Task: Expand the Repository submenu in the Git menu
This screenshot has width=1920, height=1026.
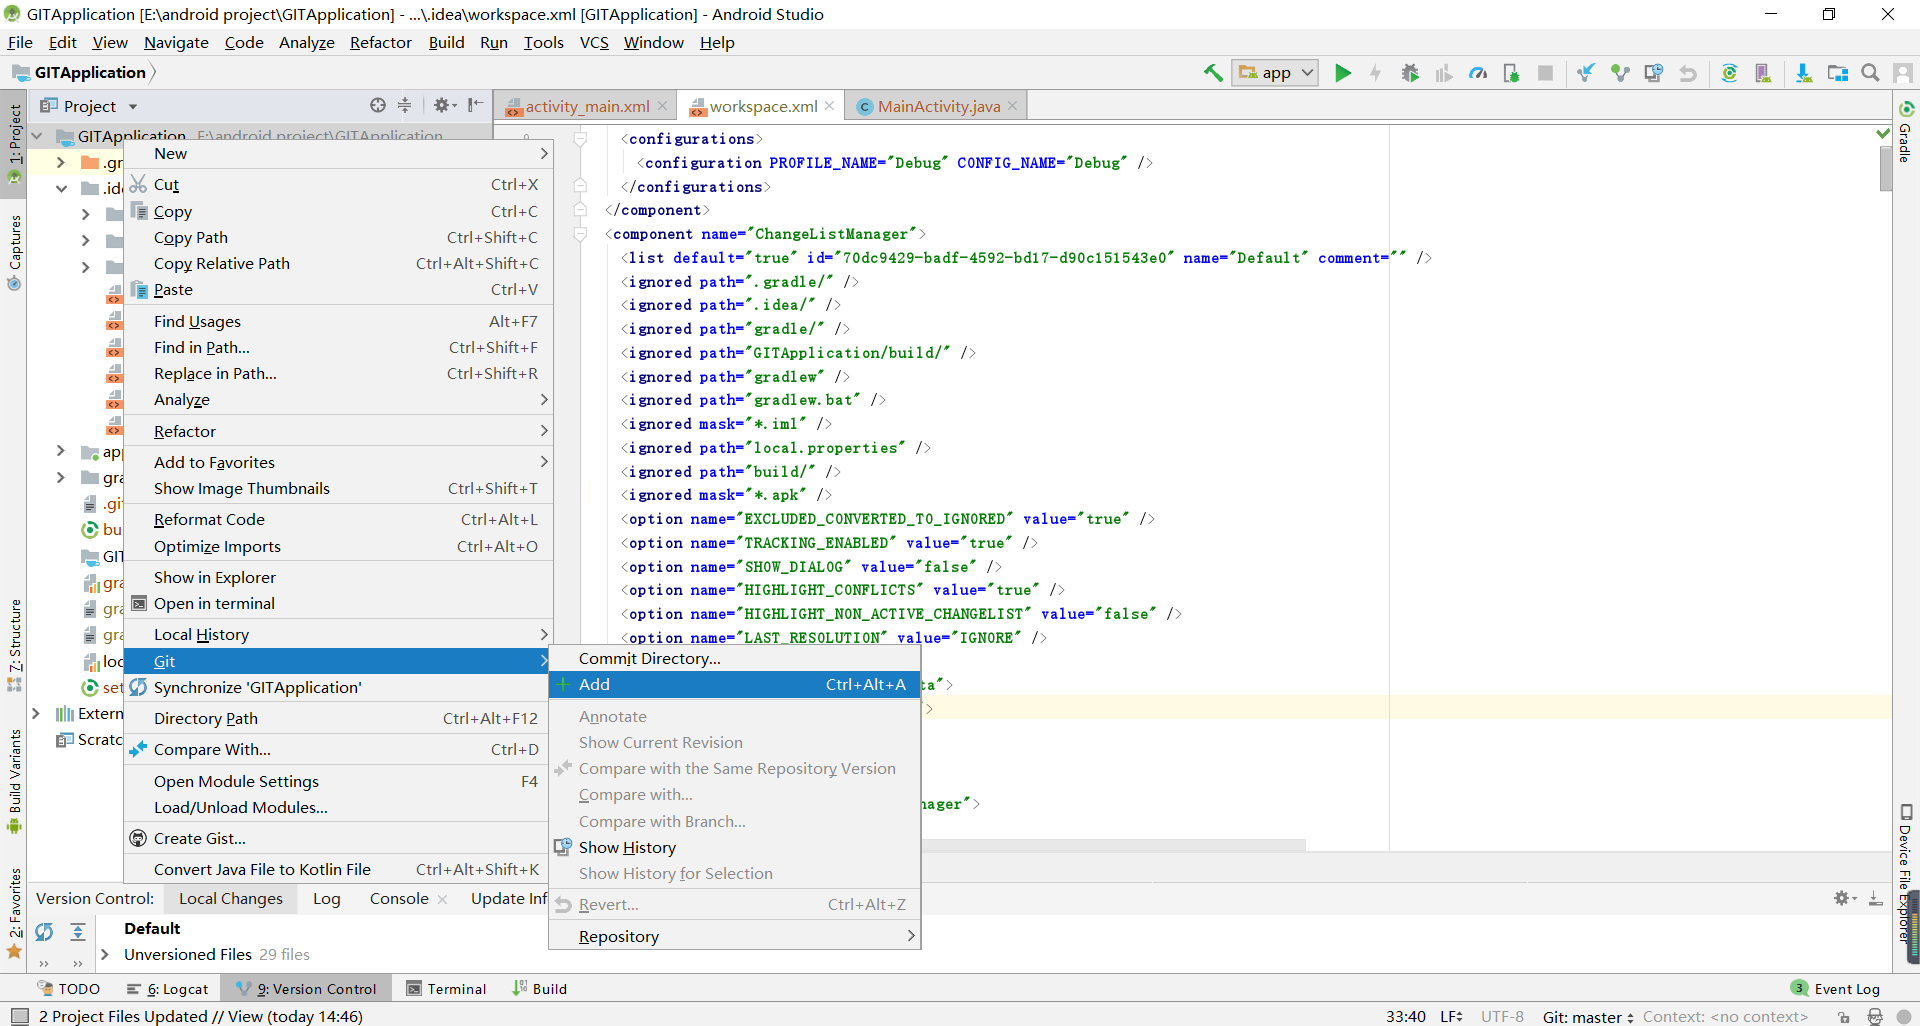Action: (621, 935)
